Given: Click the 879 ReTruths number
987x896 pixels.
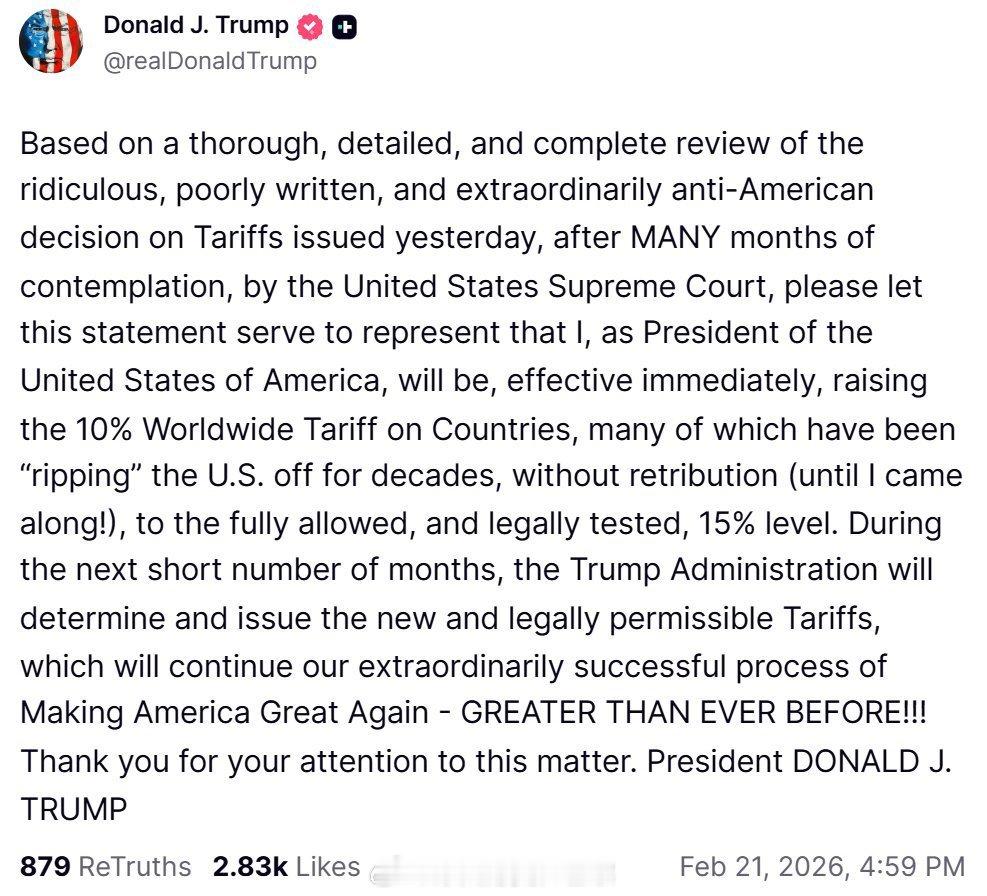Looking at the screenshot, I should coord(45,866).
